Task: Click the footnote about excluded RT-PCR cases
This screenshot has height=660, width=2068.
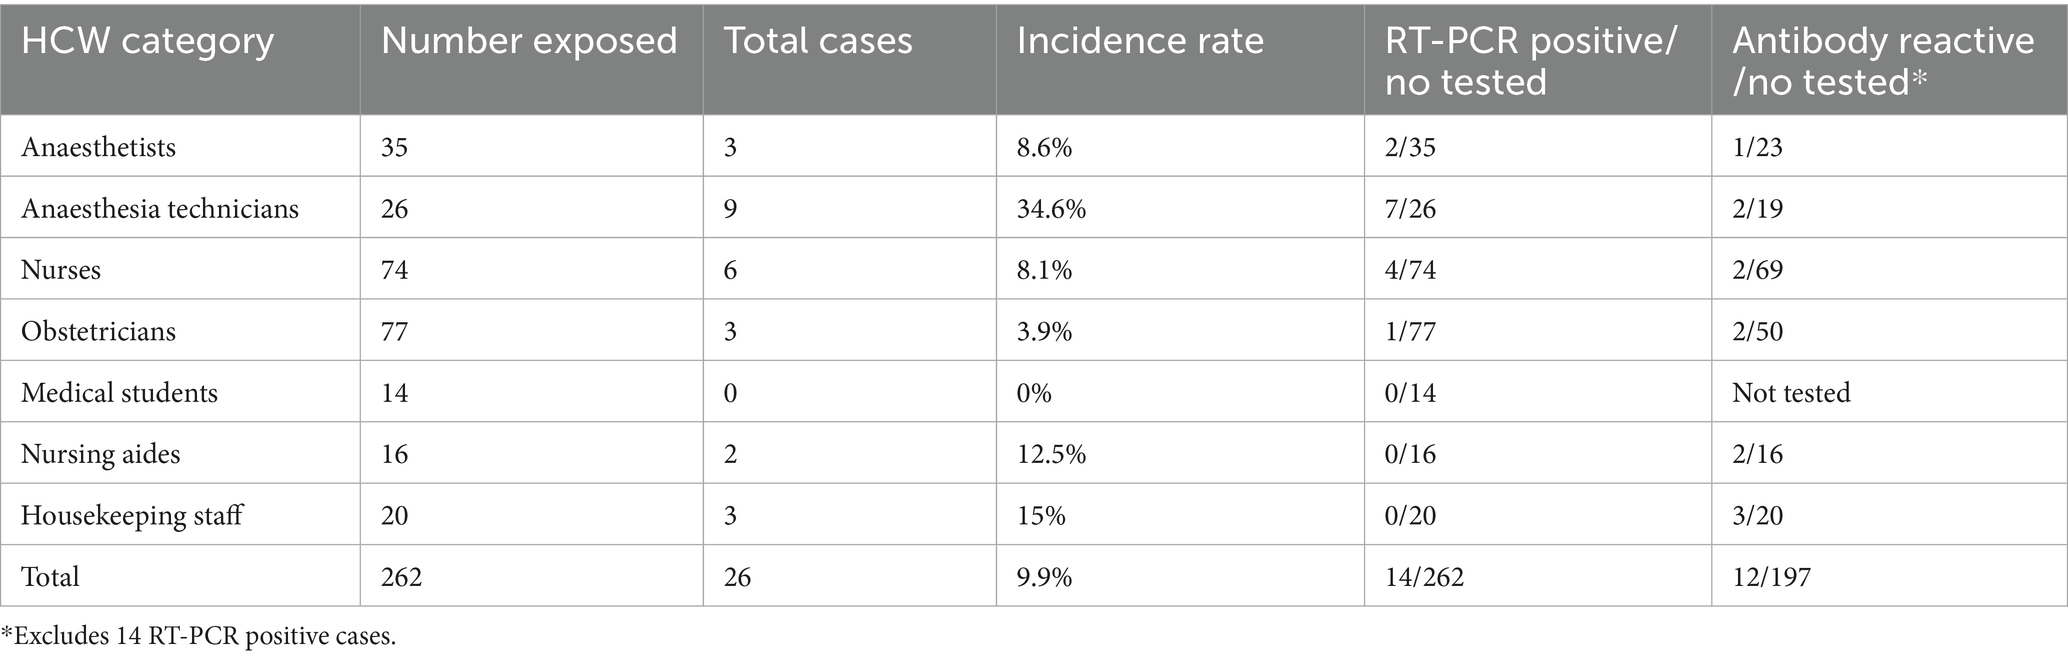Action: [198, 636]
